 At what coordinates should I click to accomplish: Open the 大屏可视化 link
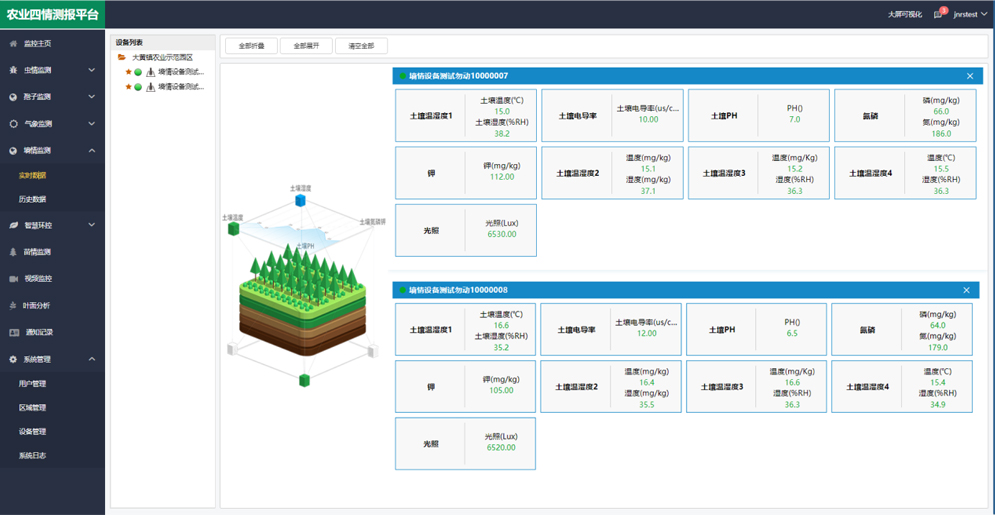(905, 14)
